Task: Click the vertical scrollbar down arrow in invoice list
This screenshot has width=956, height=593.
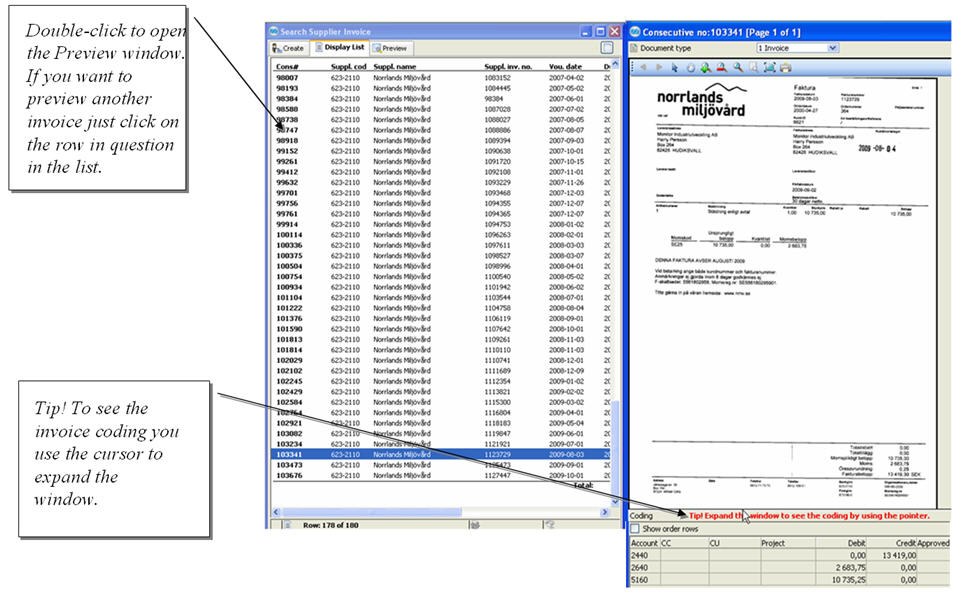Action: tap(615, 502)
